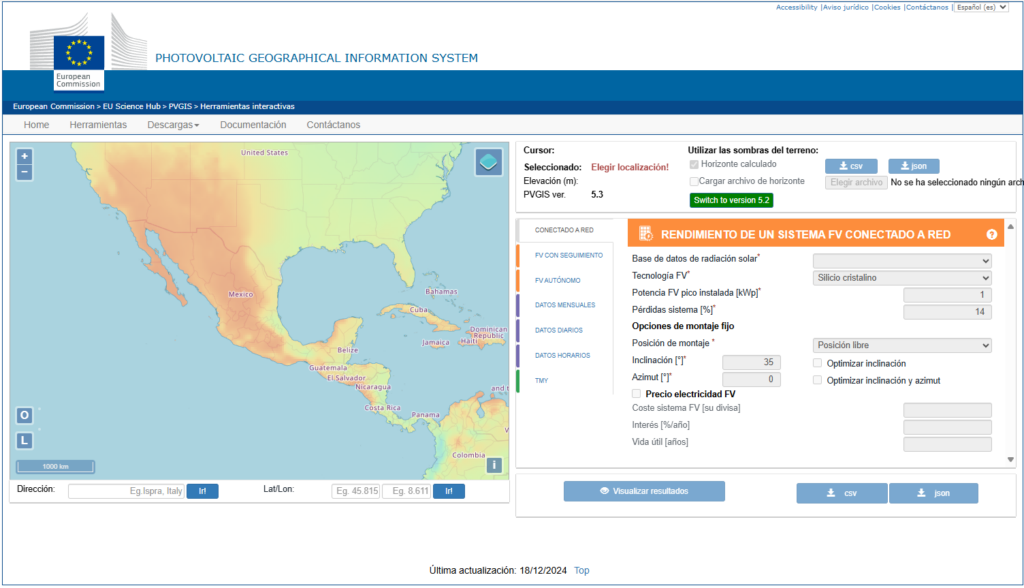
Task: Click the Aviso jurídico link
Action: click(x=846, y=7)
